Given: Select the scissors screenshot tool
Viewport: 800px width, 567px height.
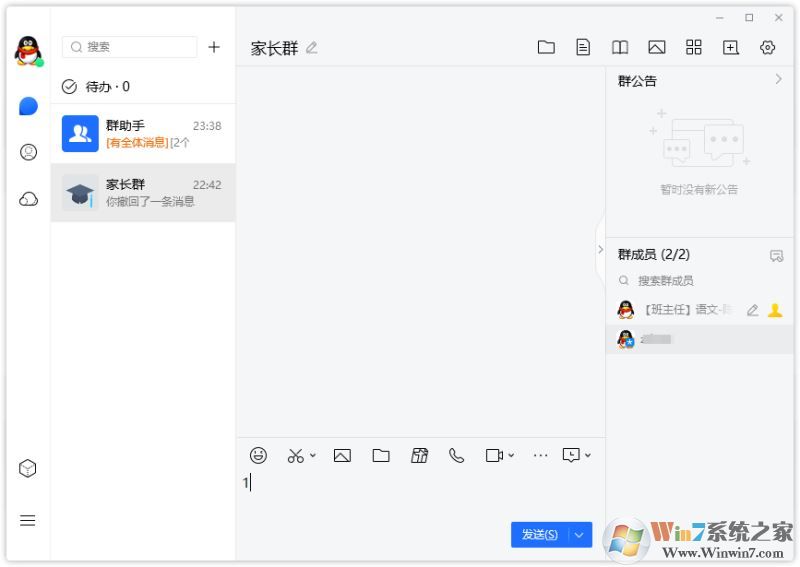Looking at the screenshot, I should pyautogui.click(x=295, y=455).
